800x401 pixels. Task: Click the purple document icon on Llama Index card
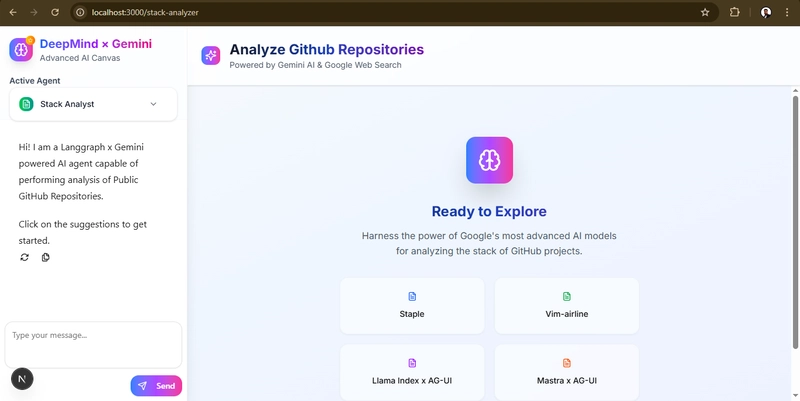point(412,363)
